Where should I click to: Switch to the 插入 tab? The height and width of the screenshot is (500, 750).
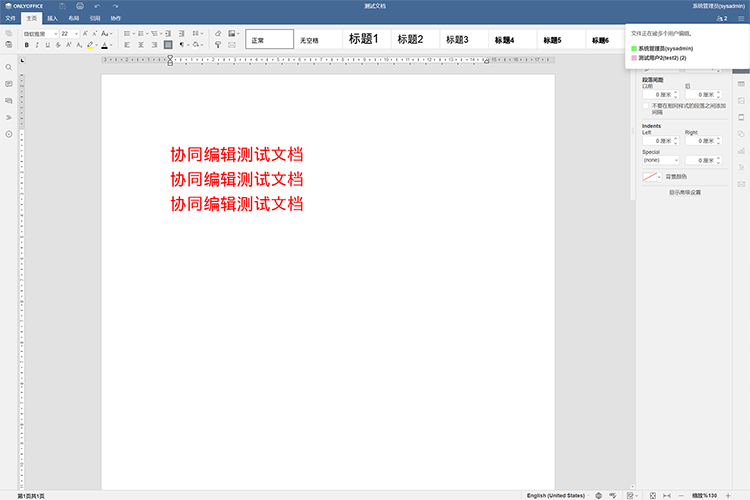coord(53,18)
